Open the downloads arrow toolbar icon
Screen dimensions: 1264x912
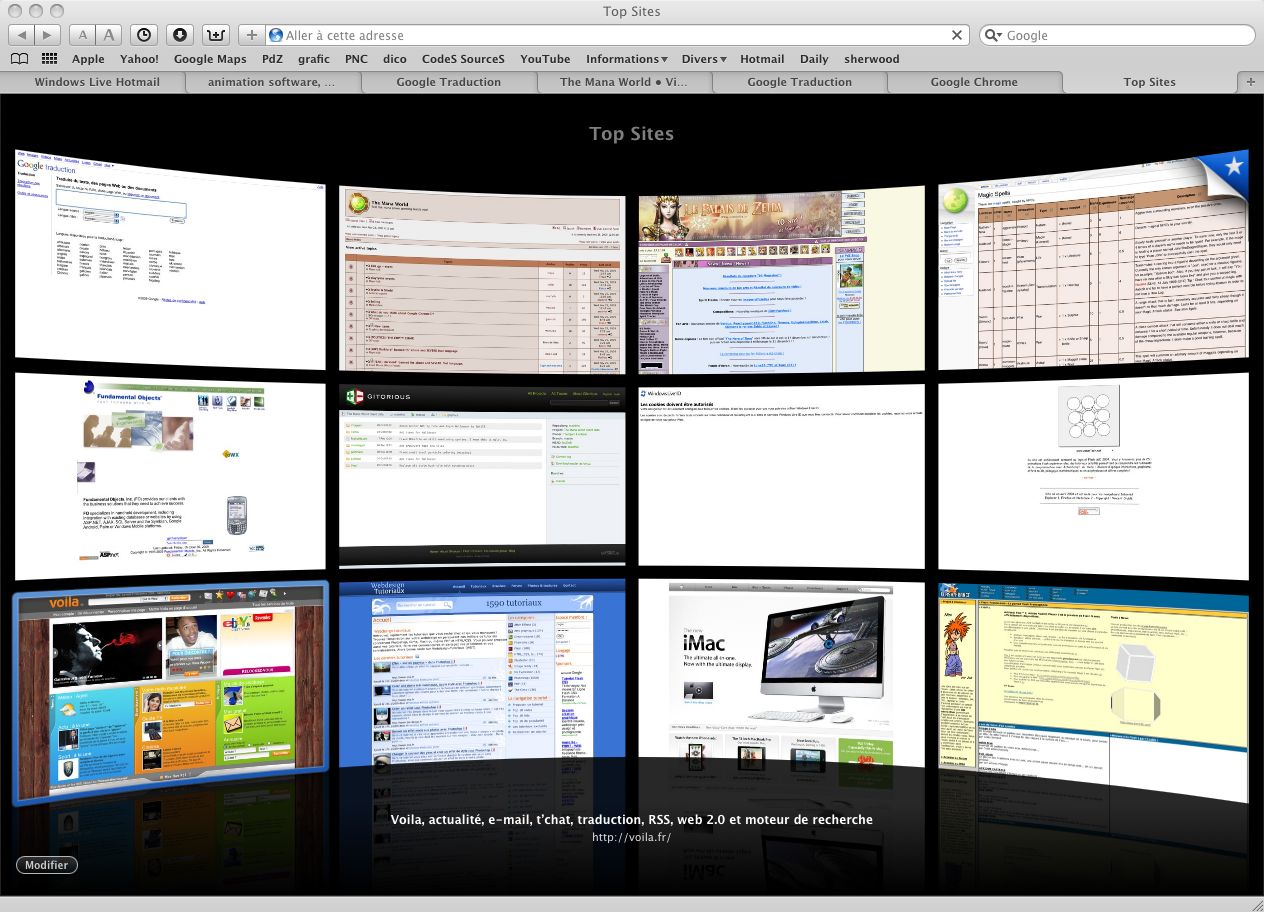(x=180, y=35)
